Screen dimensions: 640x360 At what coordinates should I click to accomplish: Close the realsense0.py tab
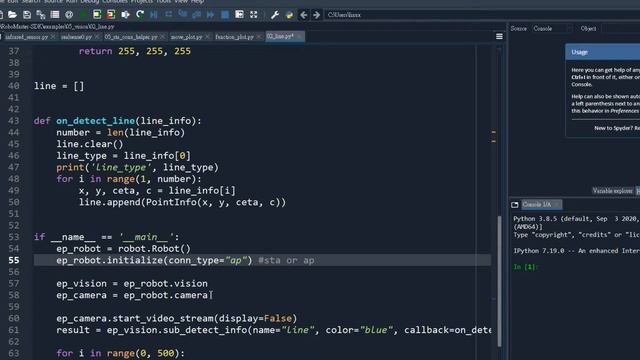[97, 37]
